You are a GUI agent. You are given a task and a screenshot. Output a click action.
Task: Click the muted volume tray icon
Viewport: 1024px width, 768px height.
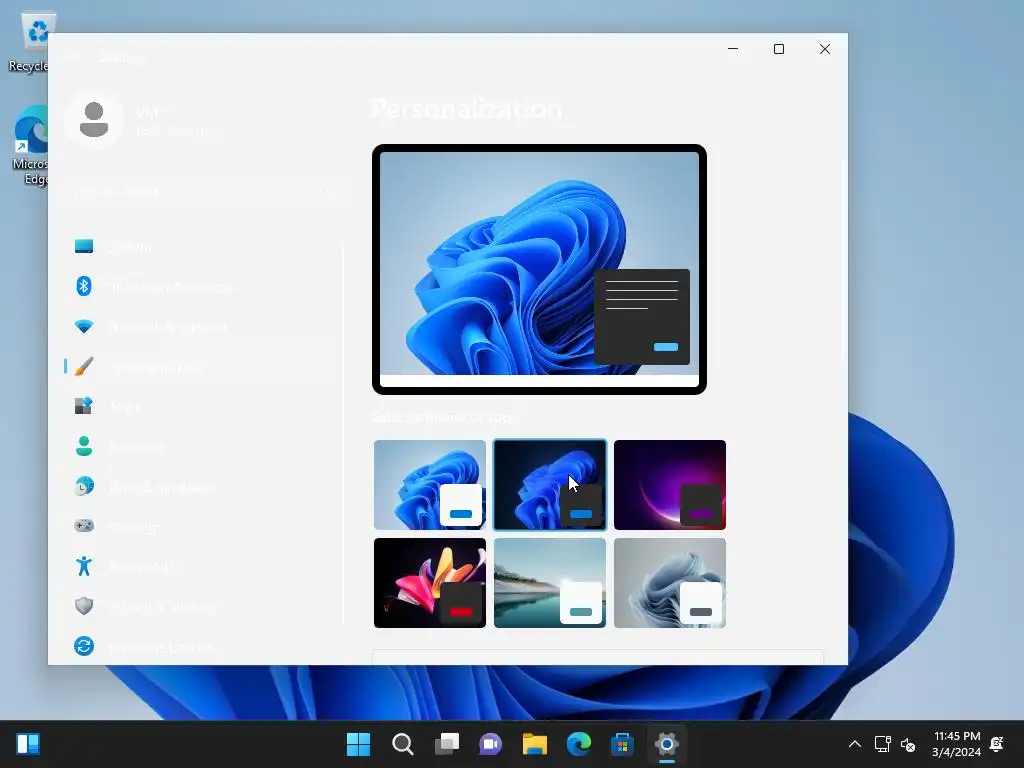tap(908, 744)
